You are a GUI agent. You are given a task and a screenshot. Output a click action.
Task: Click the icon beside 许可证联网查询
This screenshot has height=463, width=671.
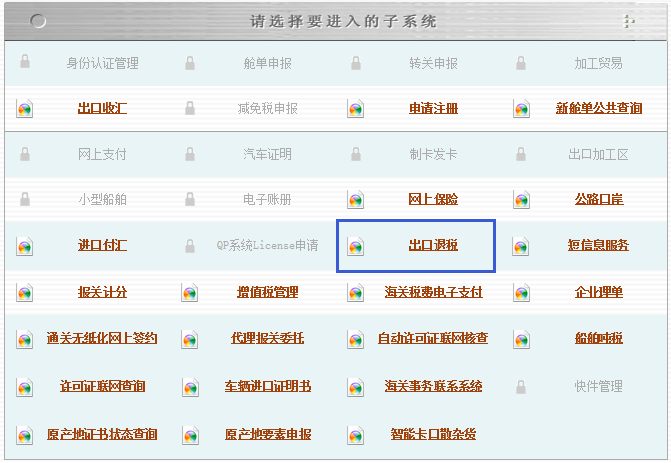click(25, 387)
